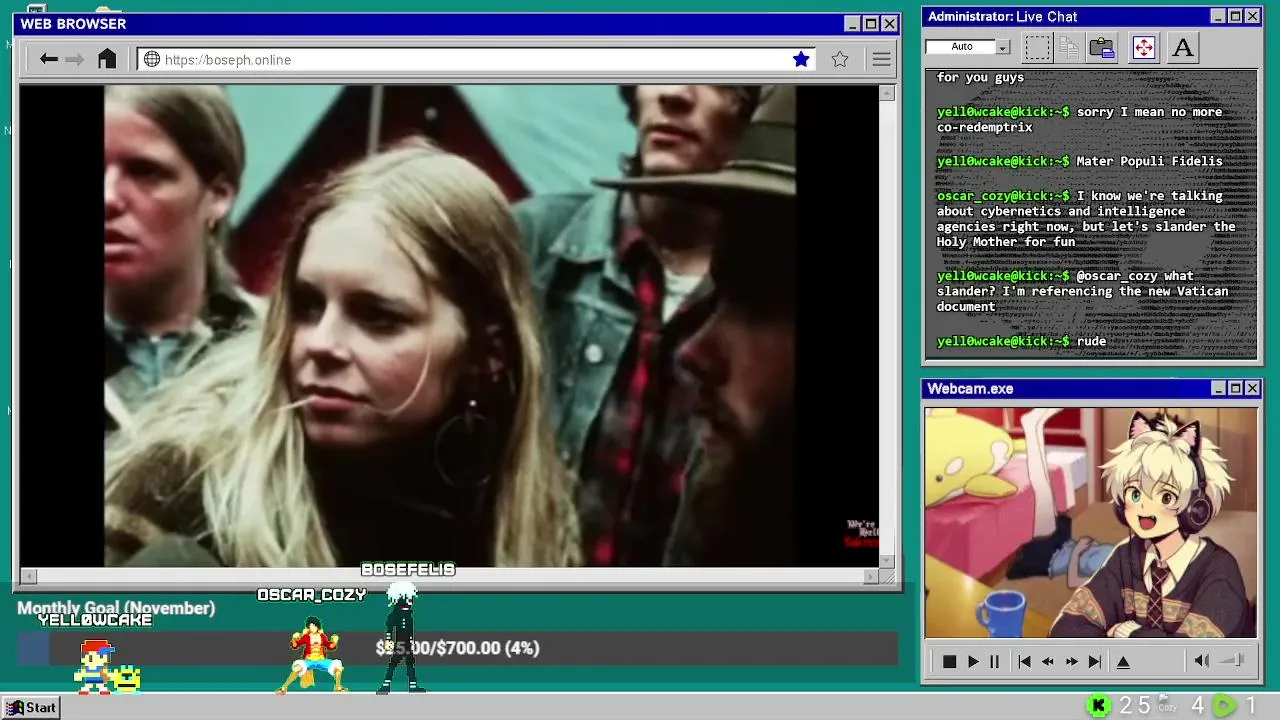Open the browser home page
Screen dimensions: 1280x720
pos(107,59)
